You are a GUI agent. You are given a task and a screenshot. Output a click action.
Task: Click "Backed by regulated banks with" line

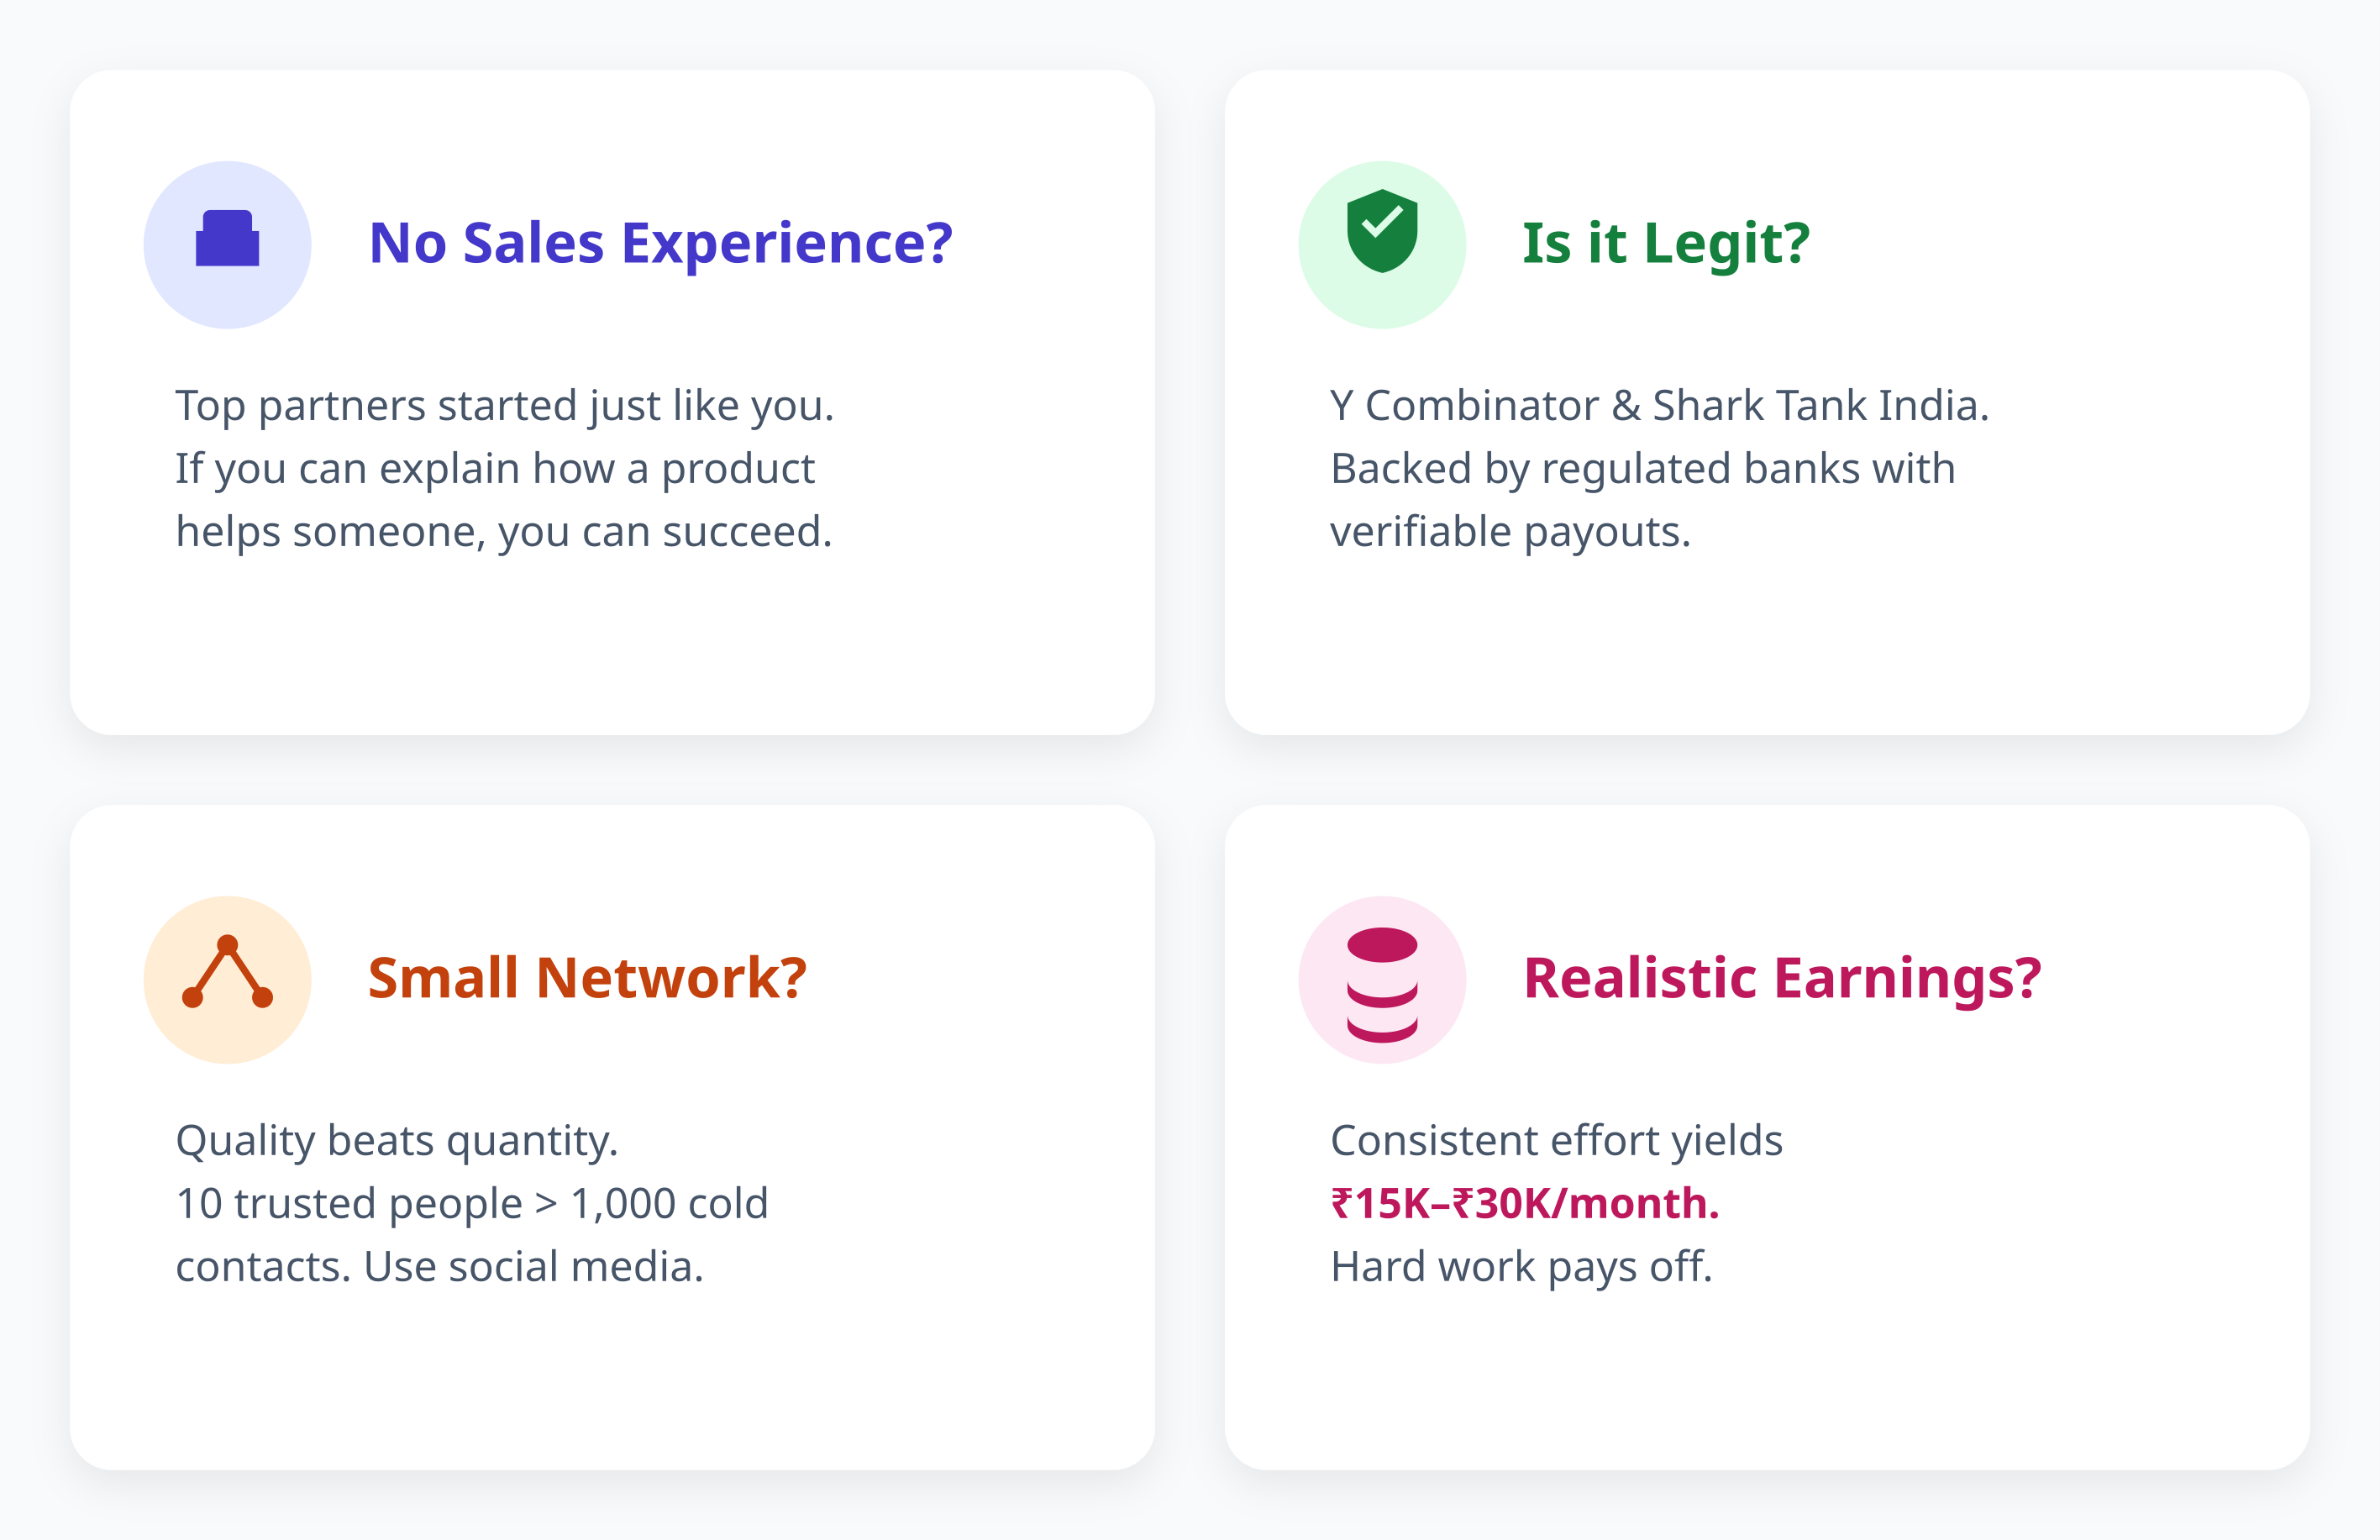point(1642,469)
